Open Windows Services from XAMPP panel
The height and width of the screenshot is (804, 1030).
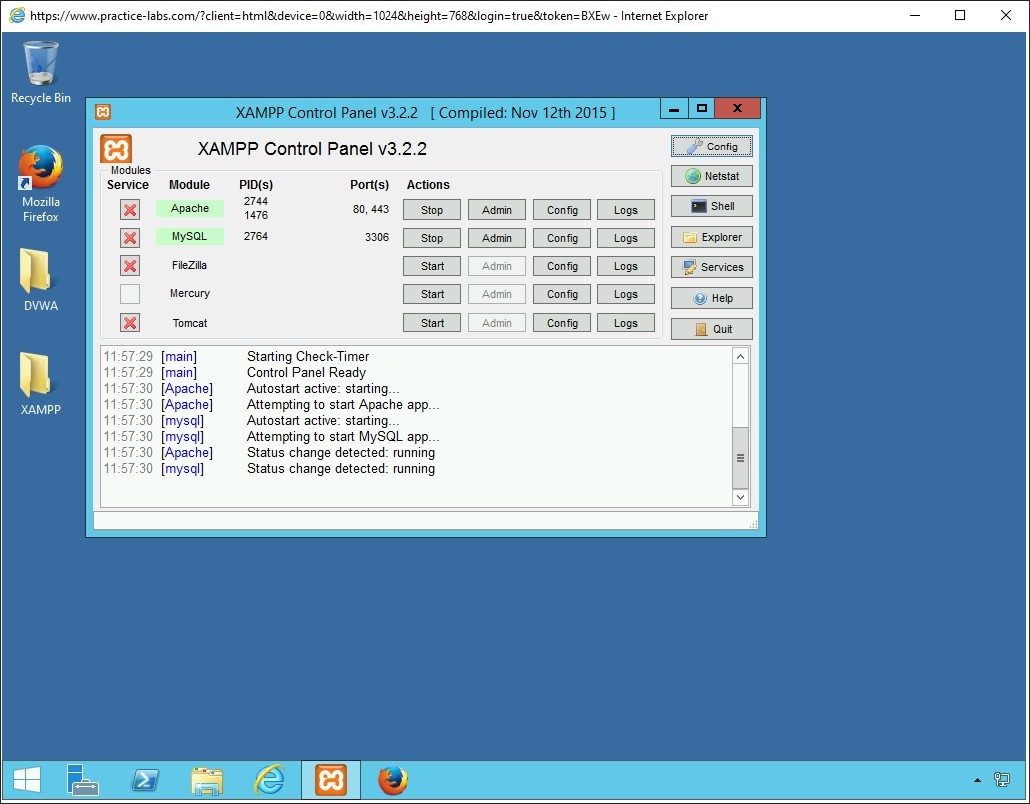[x=711, y=267]
